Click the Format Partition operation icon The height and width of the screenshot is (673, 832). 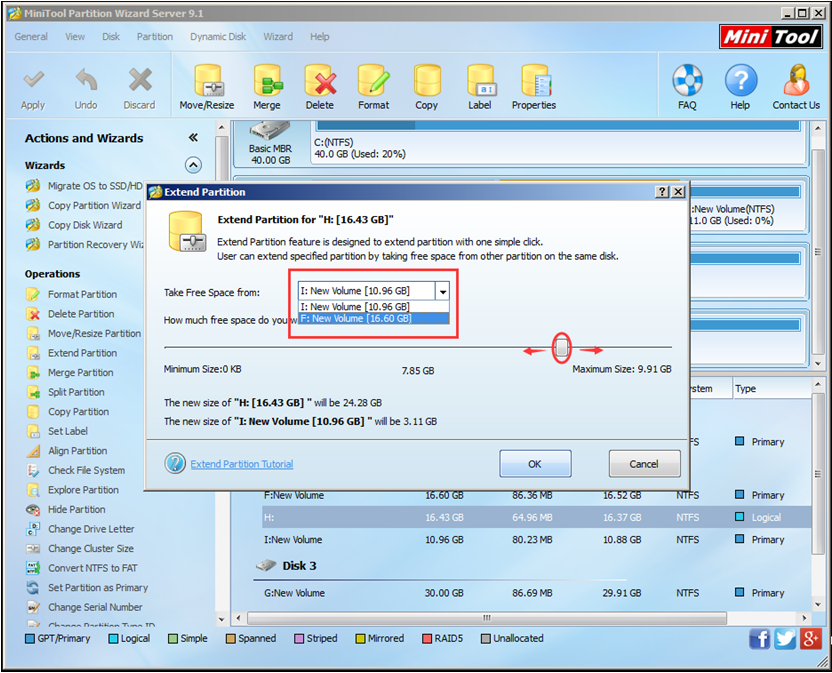pyautogui.click(x=33, y=295)
